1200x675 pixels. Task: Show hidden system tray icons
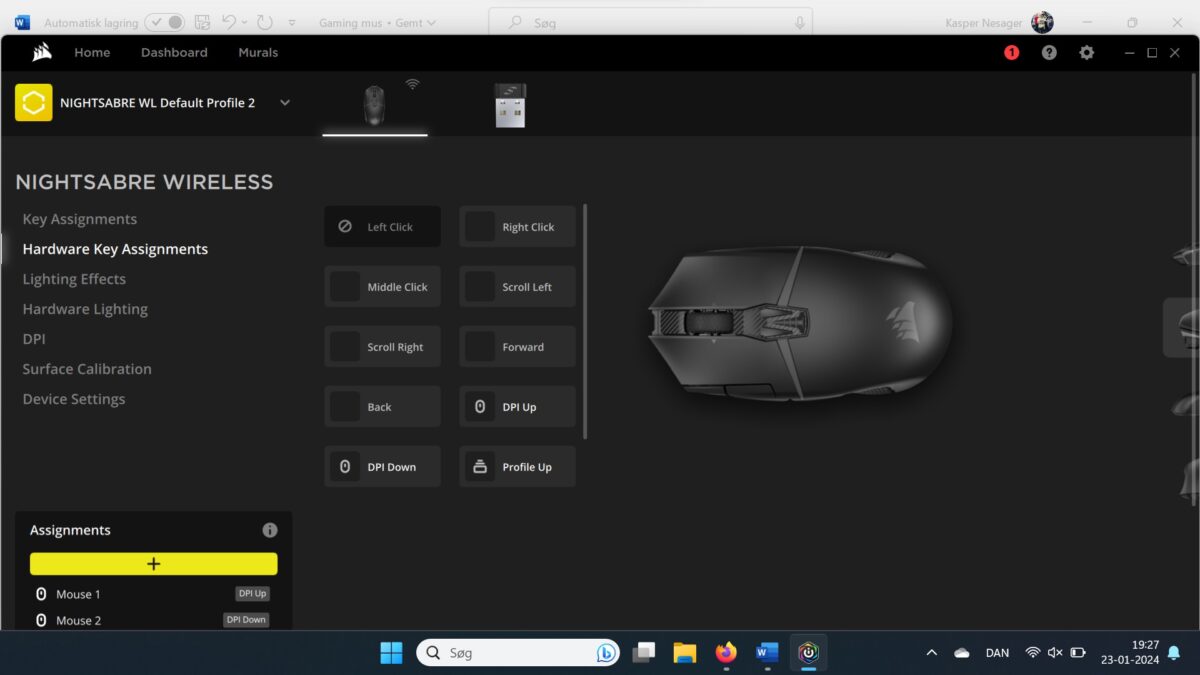tap(931, 653)
